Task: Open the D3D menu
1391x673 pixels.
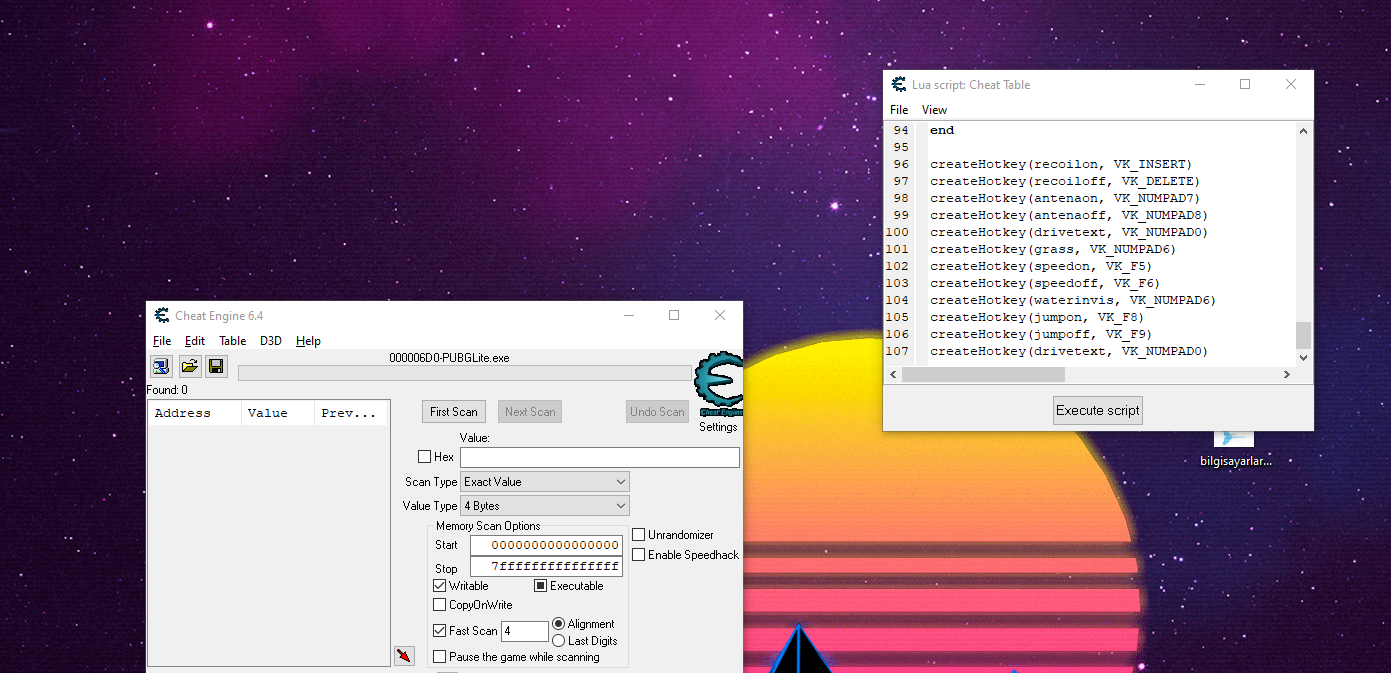Action: 271,341
